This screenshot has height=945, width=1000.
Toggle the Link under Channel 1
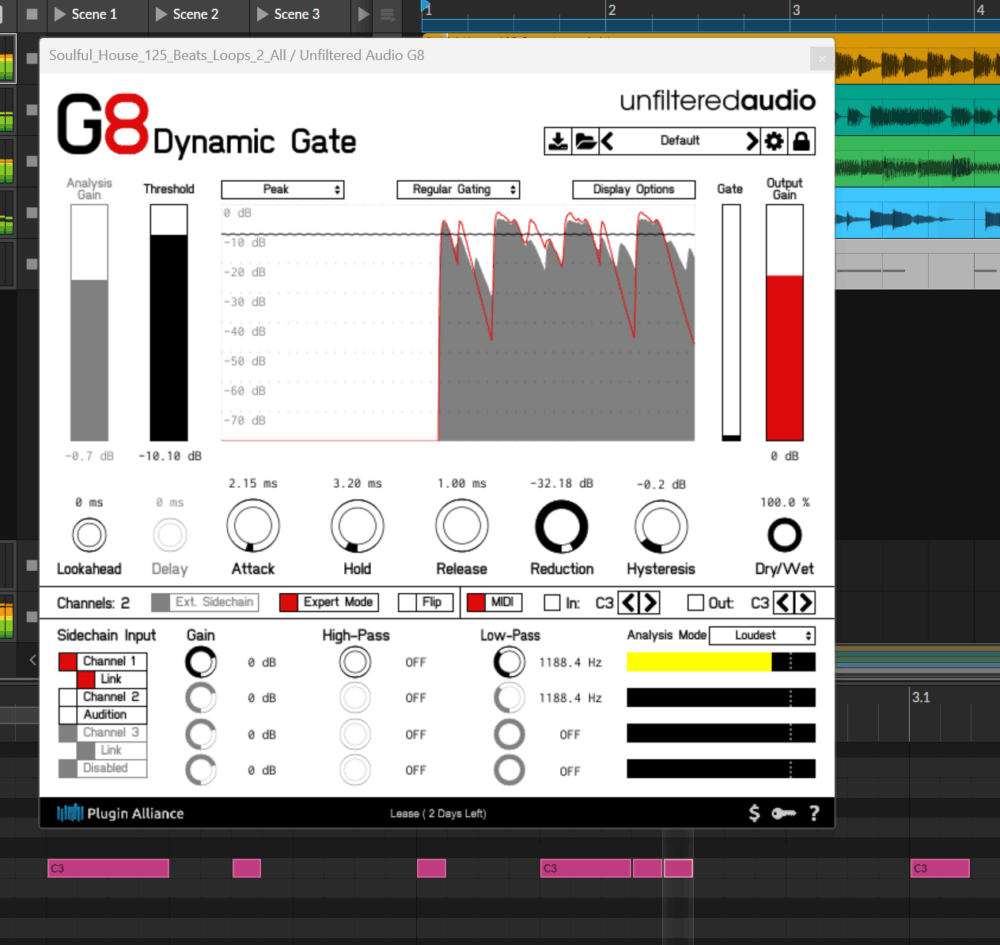click(112, 679)
